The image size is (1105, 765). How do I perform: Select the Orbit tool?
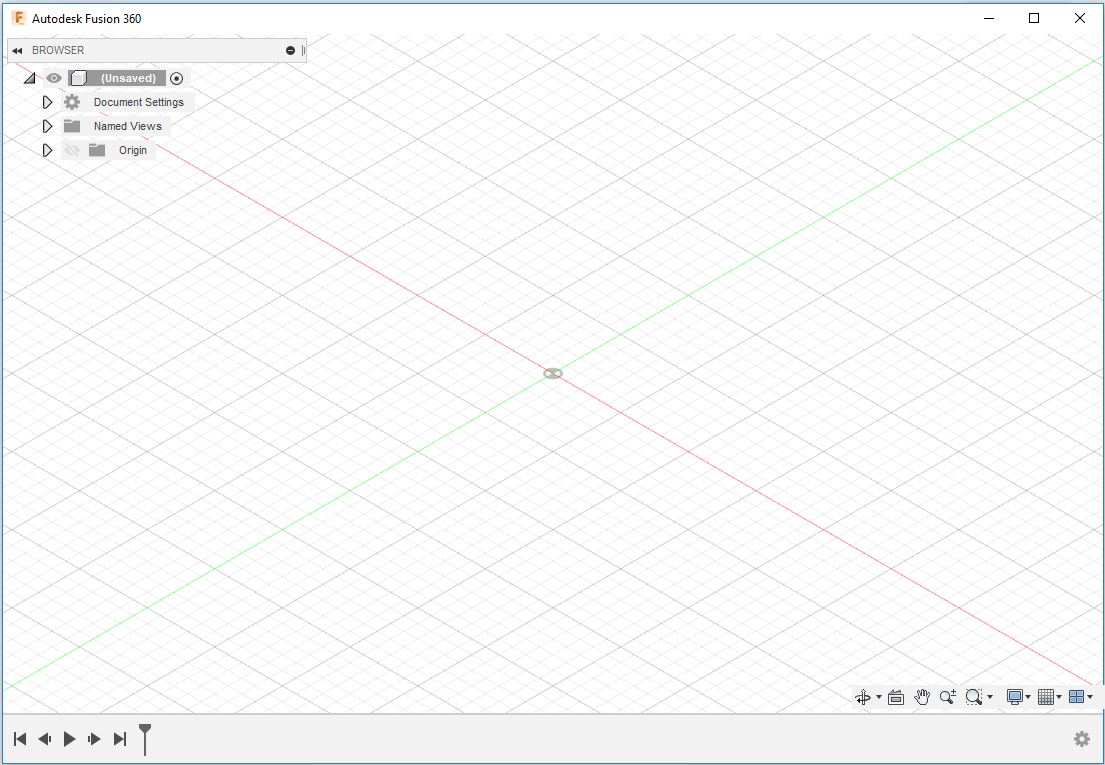coord(864,697)
